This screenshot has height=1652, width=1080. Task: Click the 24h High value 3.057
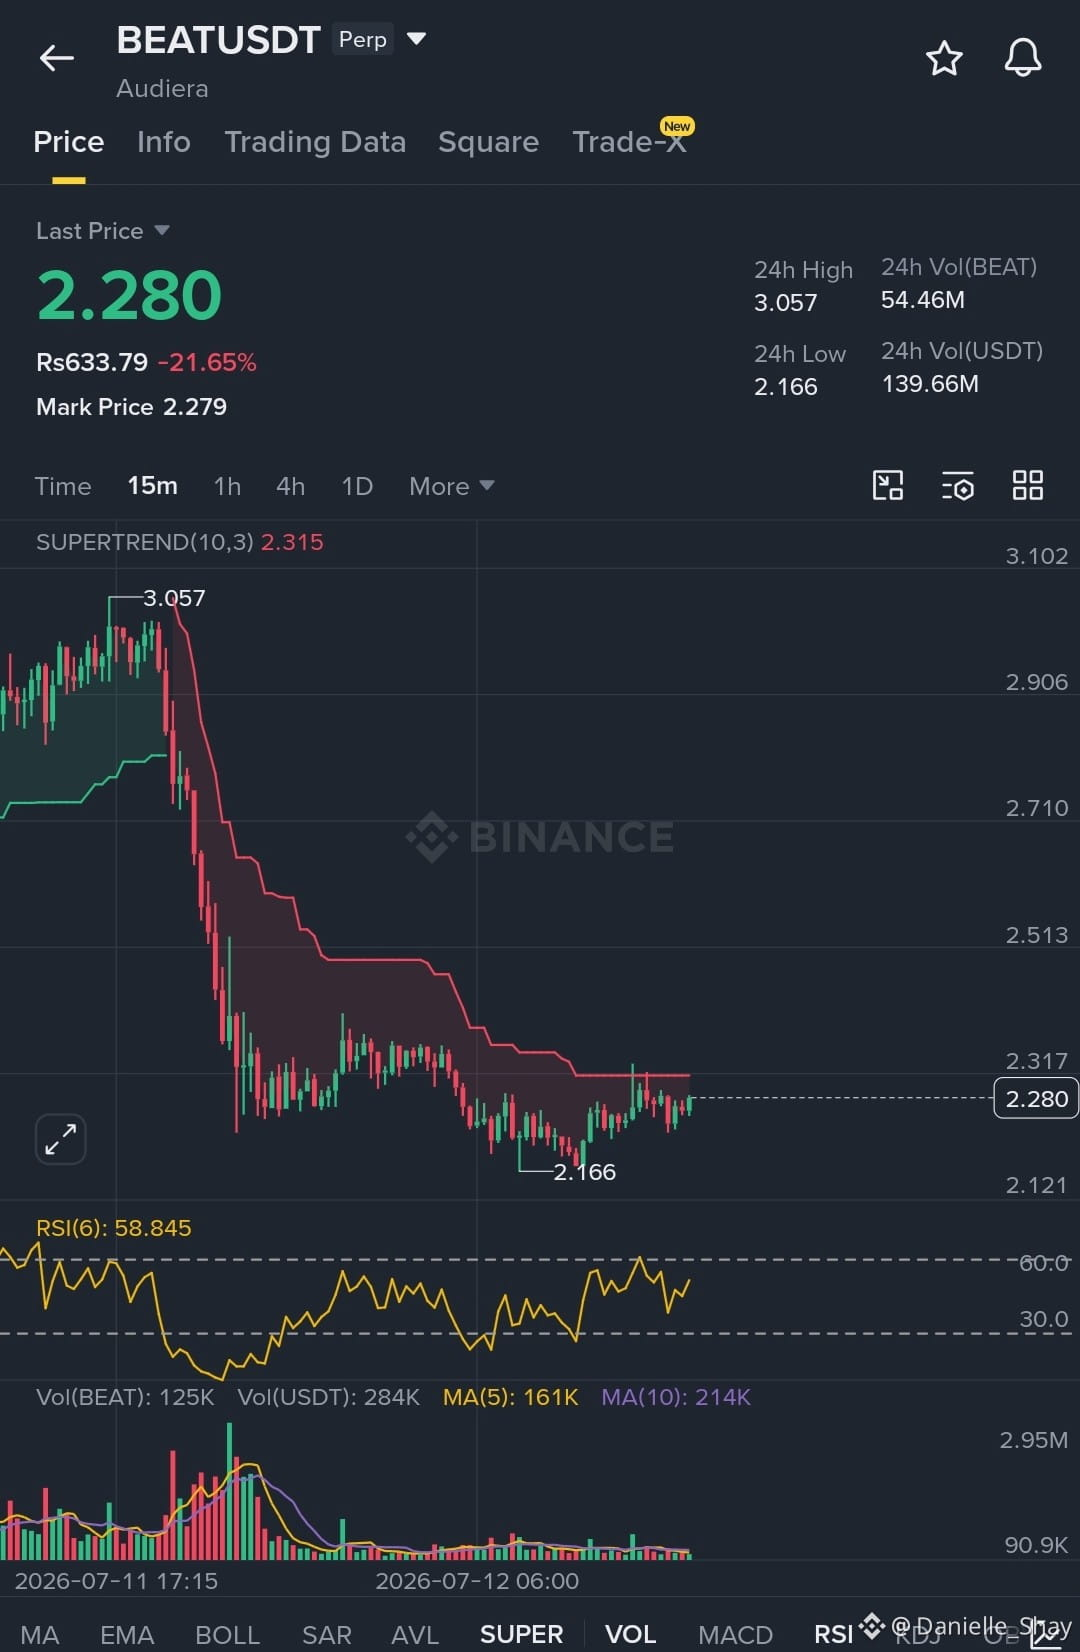pyautogui.click(x=785, y=302)
